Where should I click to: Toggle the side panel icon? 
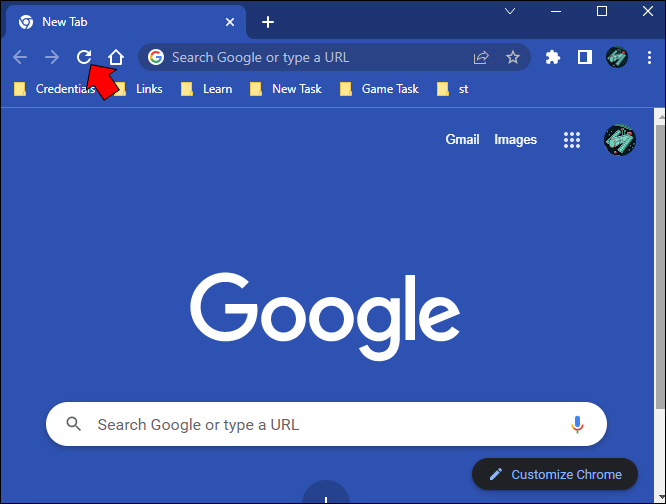[x=585, y=57]
